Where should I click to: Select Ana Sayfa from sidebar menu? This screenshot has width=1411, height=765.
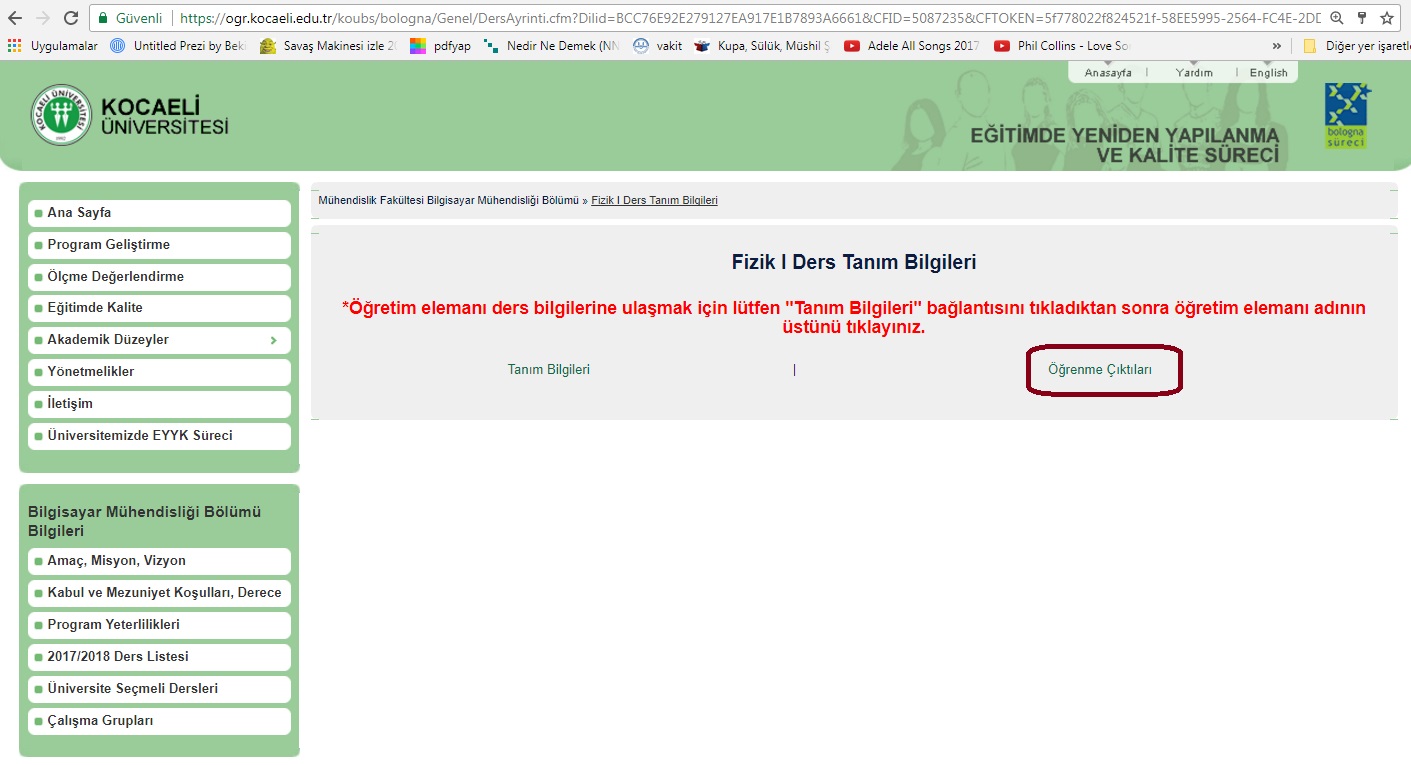pos(79,213)
